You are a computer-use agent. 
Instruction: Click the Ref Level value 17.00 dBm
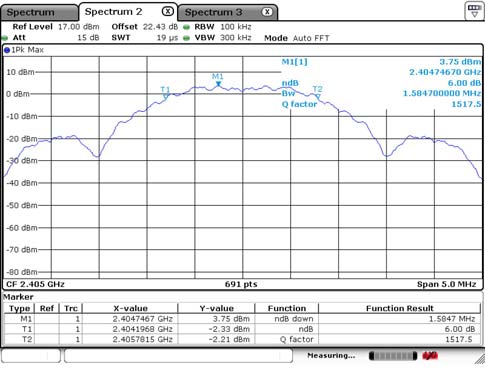[x=78, y=27]
